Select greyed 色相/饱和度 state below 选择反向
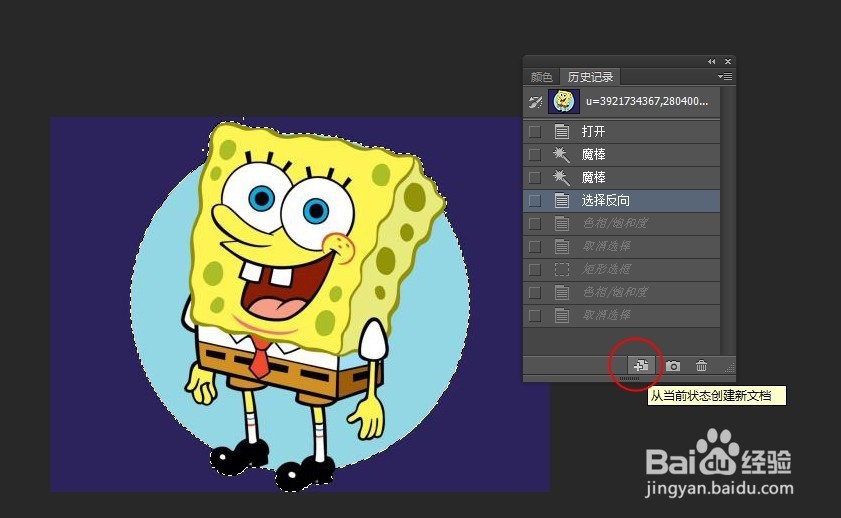Image resolution: width=841 pixels, height=518 pixels. click(x=621, y=224)
